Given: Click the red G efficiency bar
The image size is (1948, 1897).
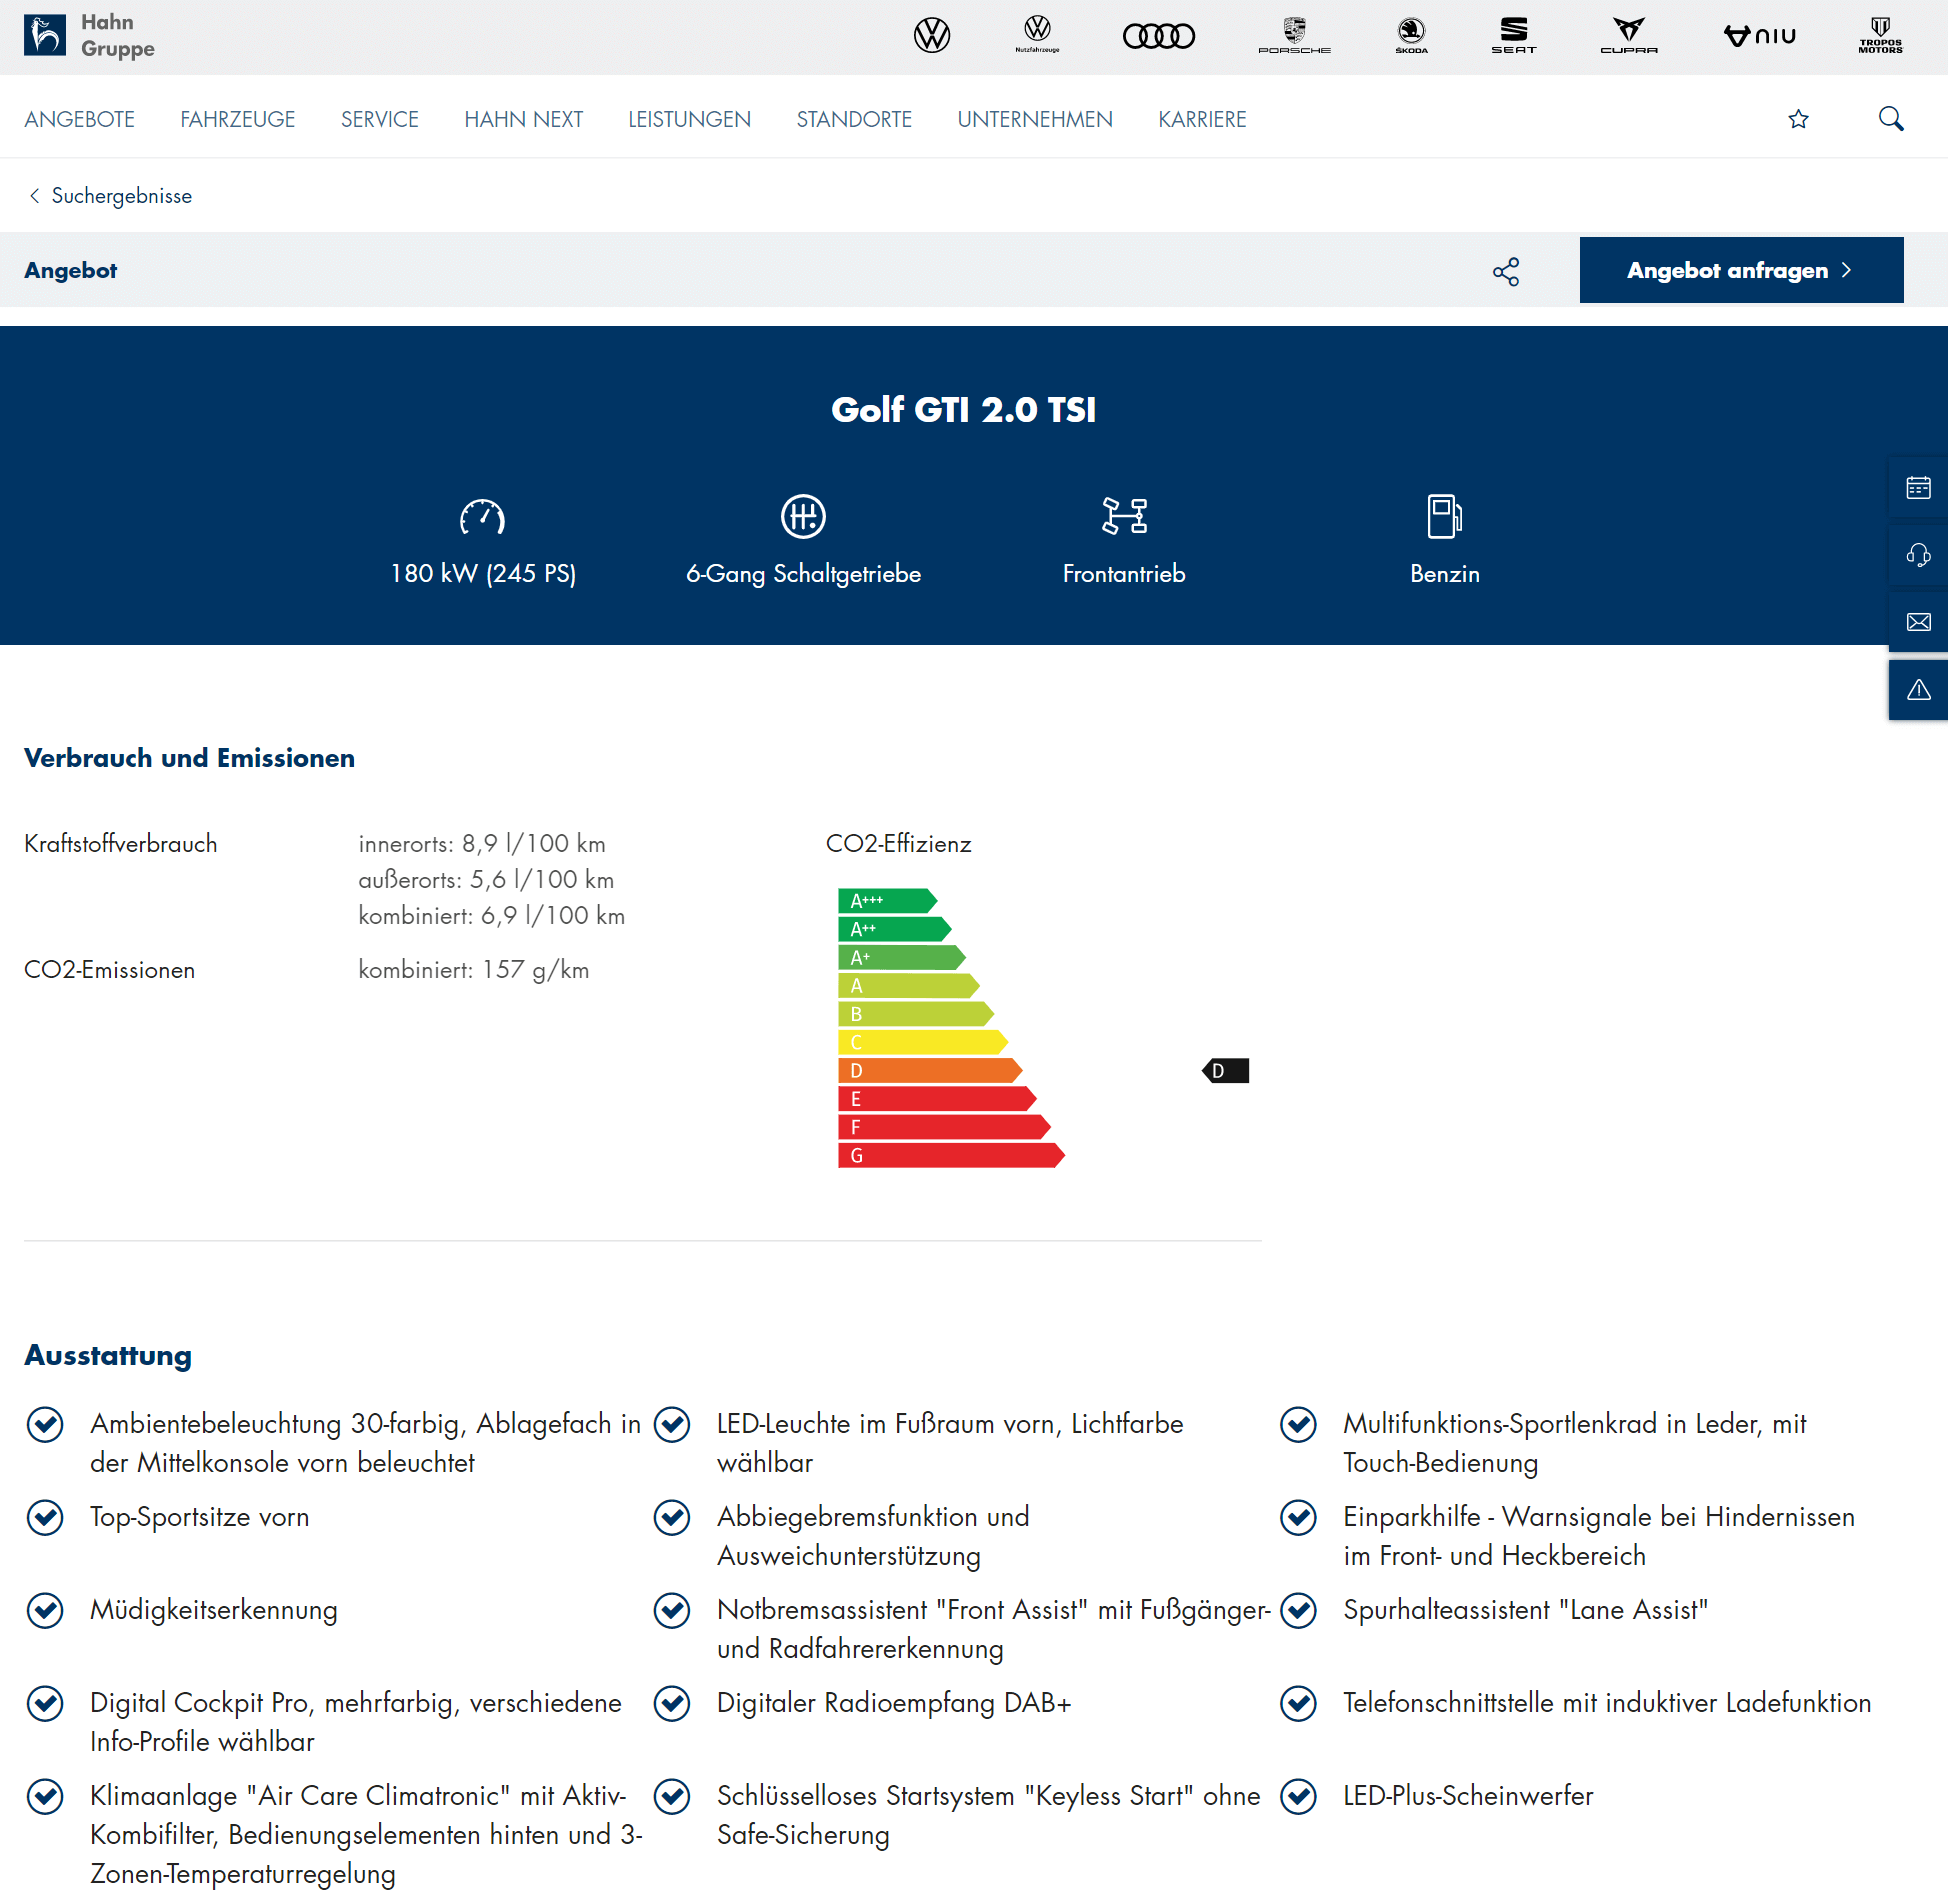Looking at the screenshot, I should click(951, 1156).
